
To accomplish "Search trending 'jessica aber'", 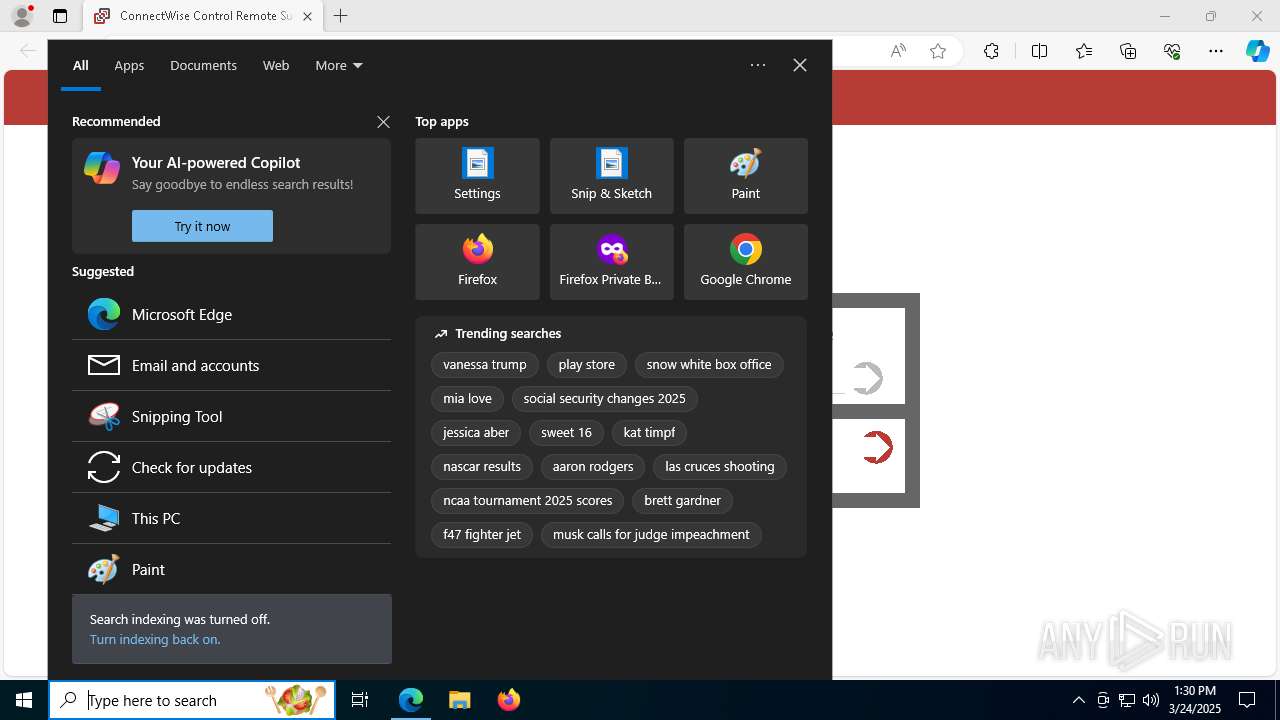I will point(476,433).
